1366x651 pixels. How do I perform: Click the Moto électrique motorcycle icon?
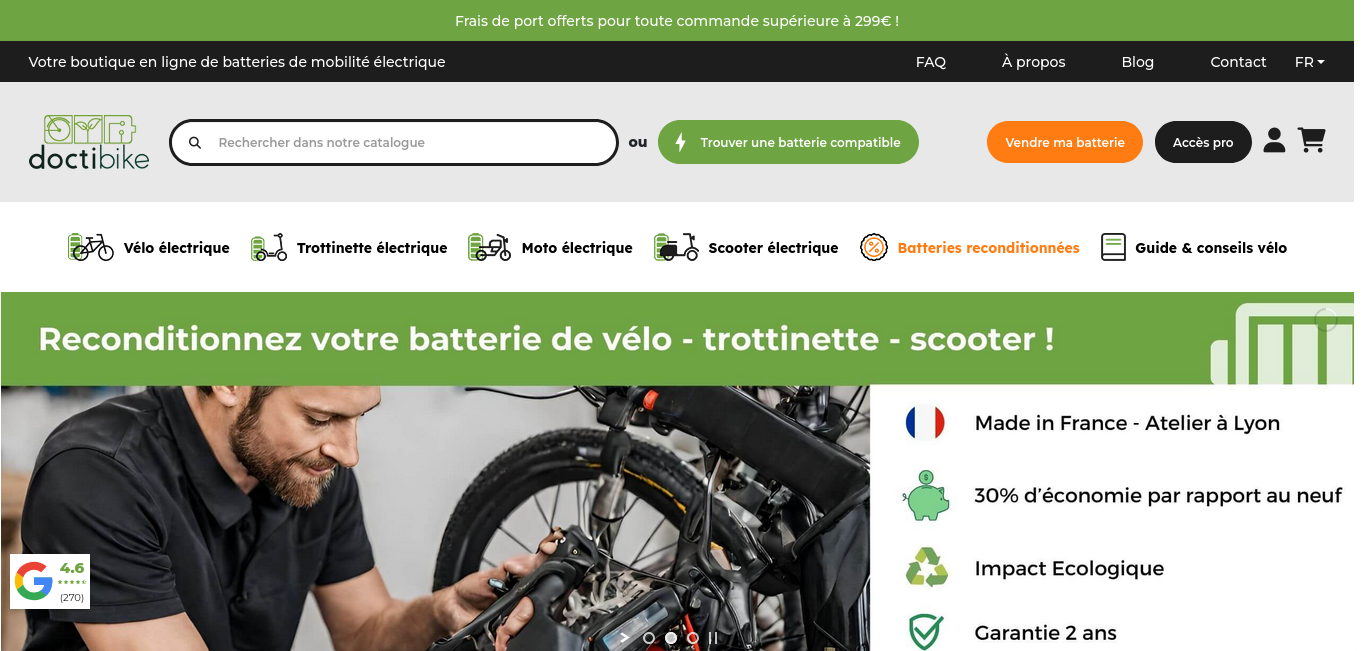[490, 247]
